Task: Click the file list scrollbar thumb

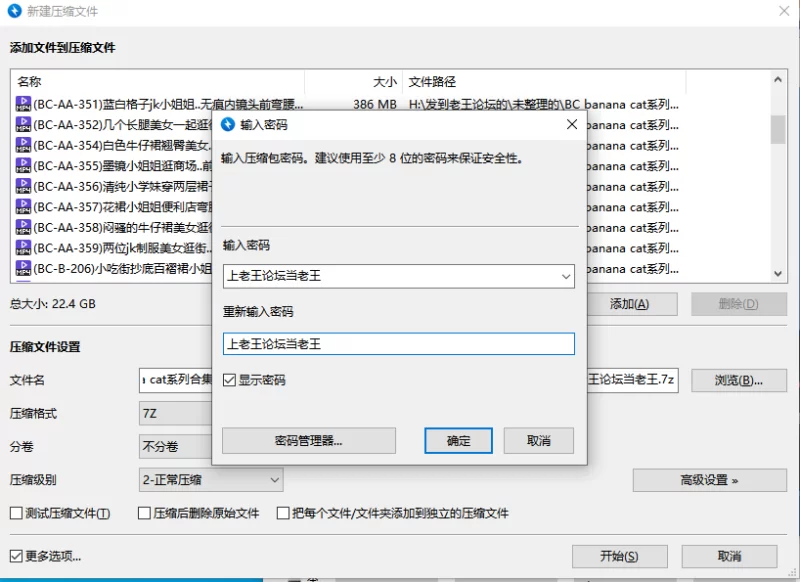Action: pos(778,130)
